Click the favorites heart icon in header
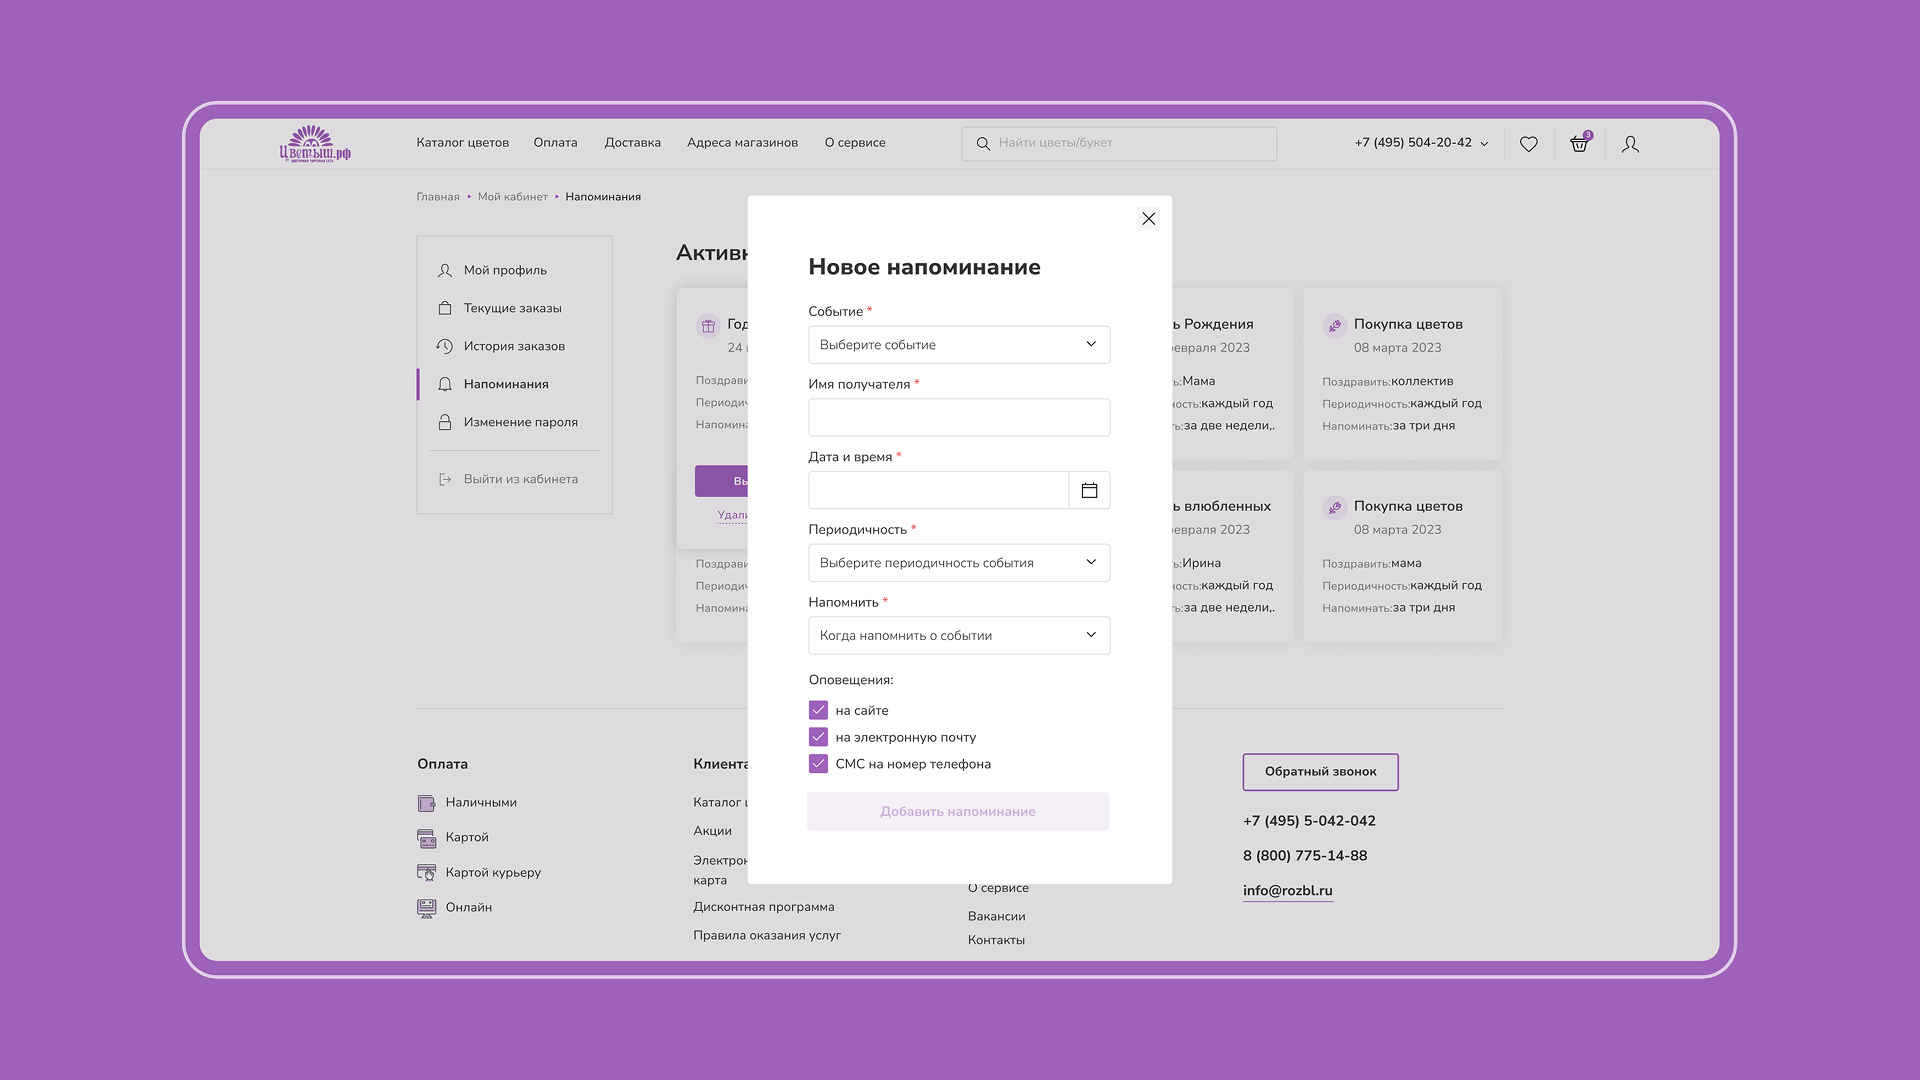The height and width of the screenshot is (1080, 1920). click(1528, 144)
